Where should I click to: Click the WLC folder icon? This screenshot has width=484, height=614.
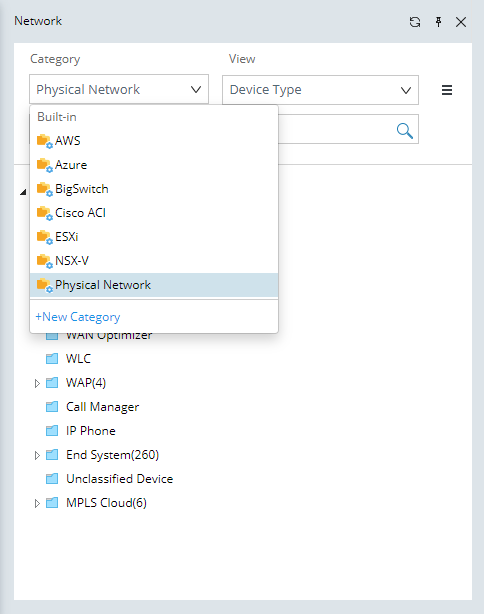(x=52, y=359)
